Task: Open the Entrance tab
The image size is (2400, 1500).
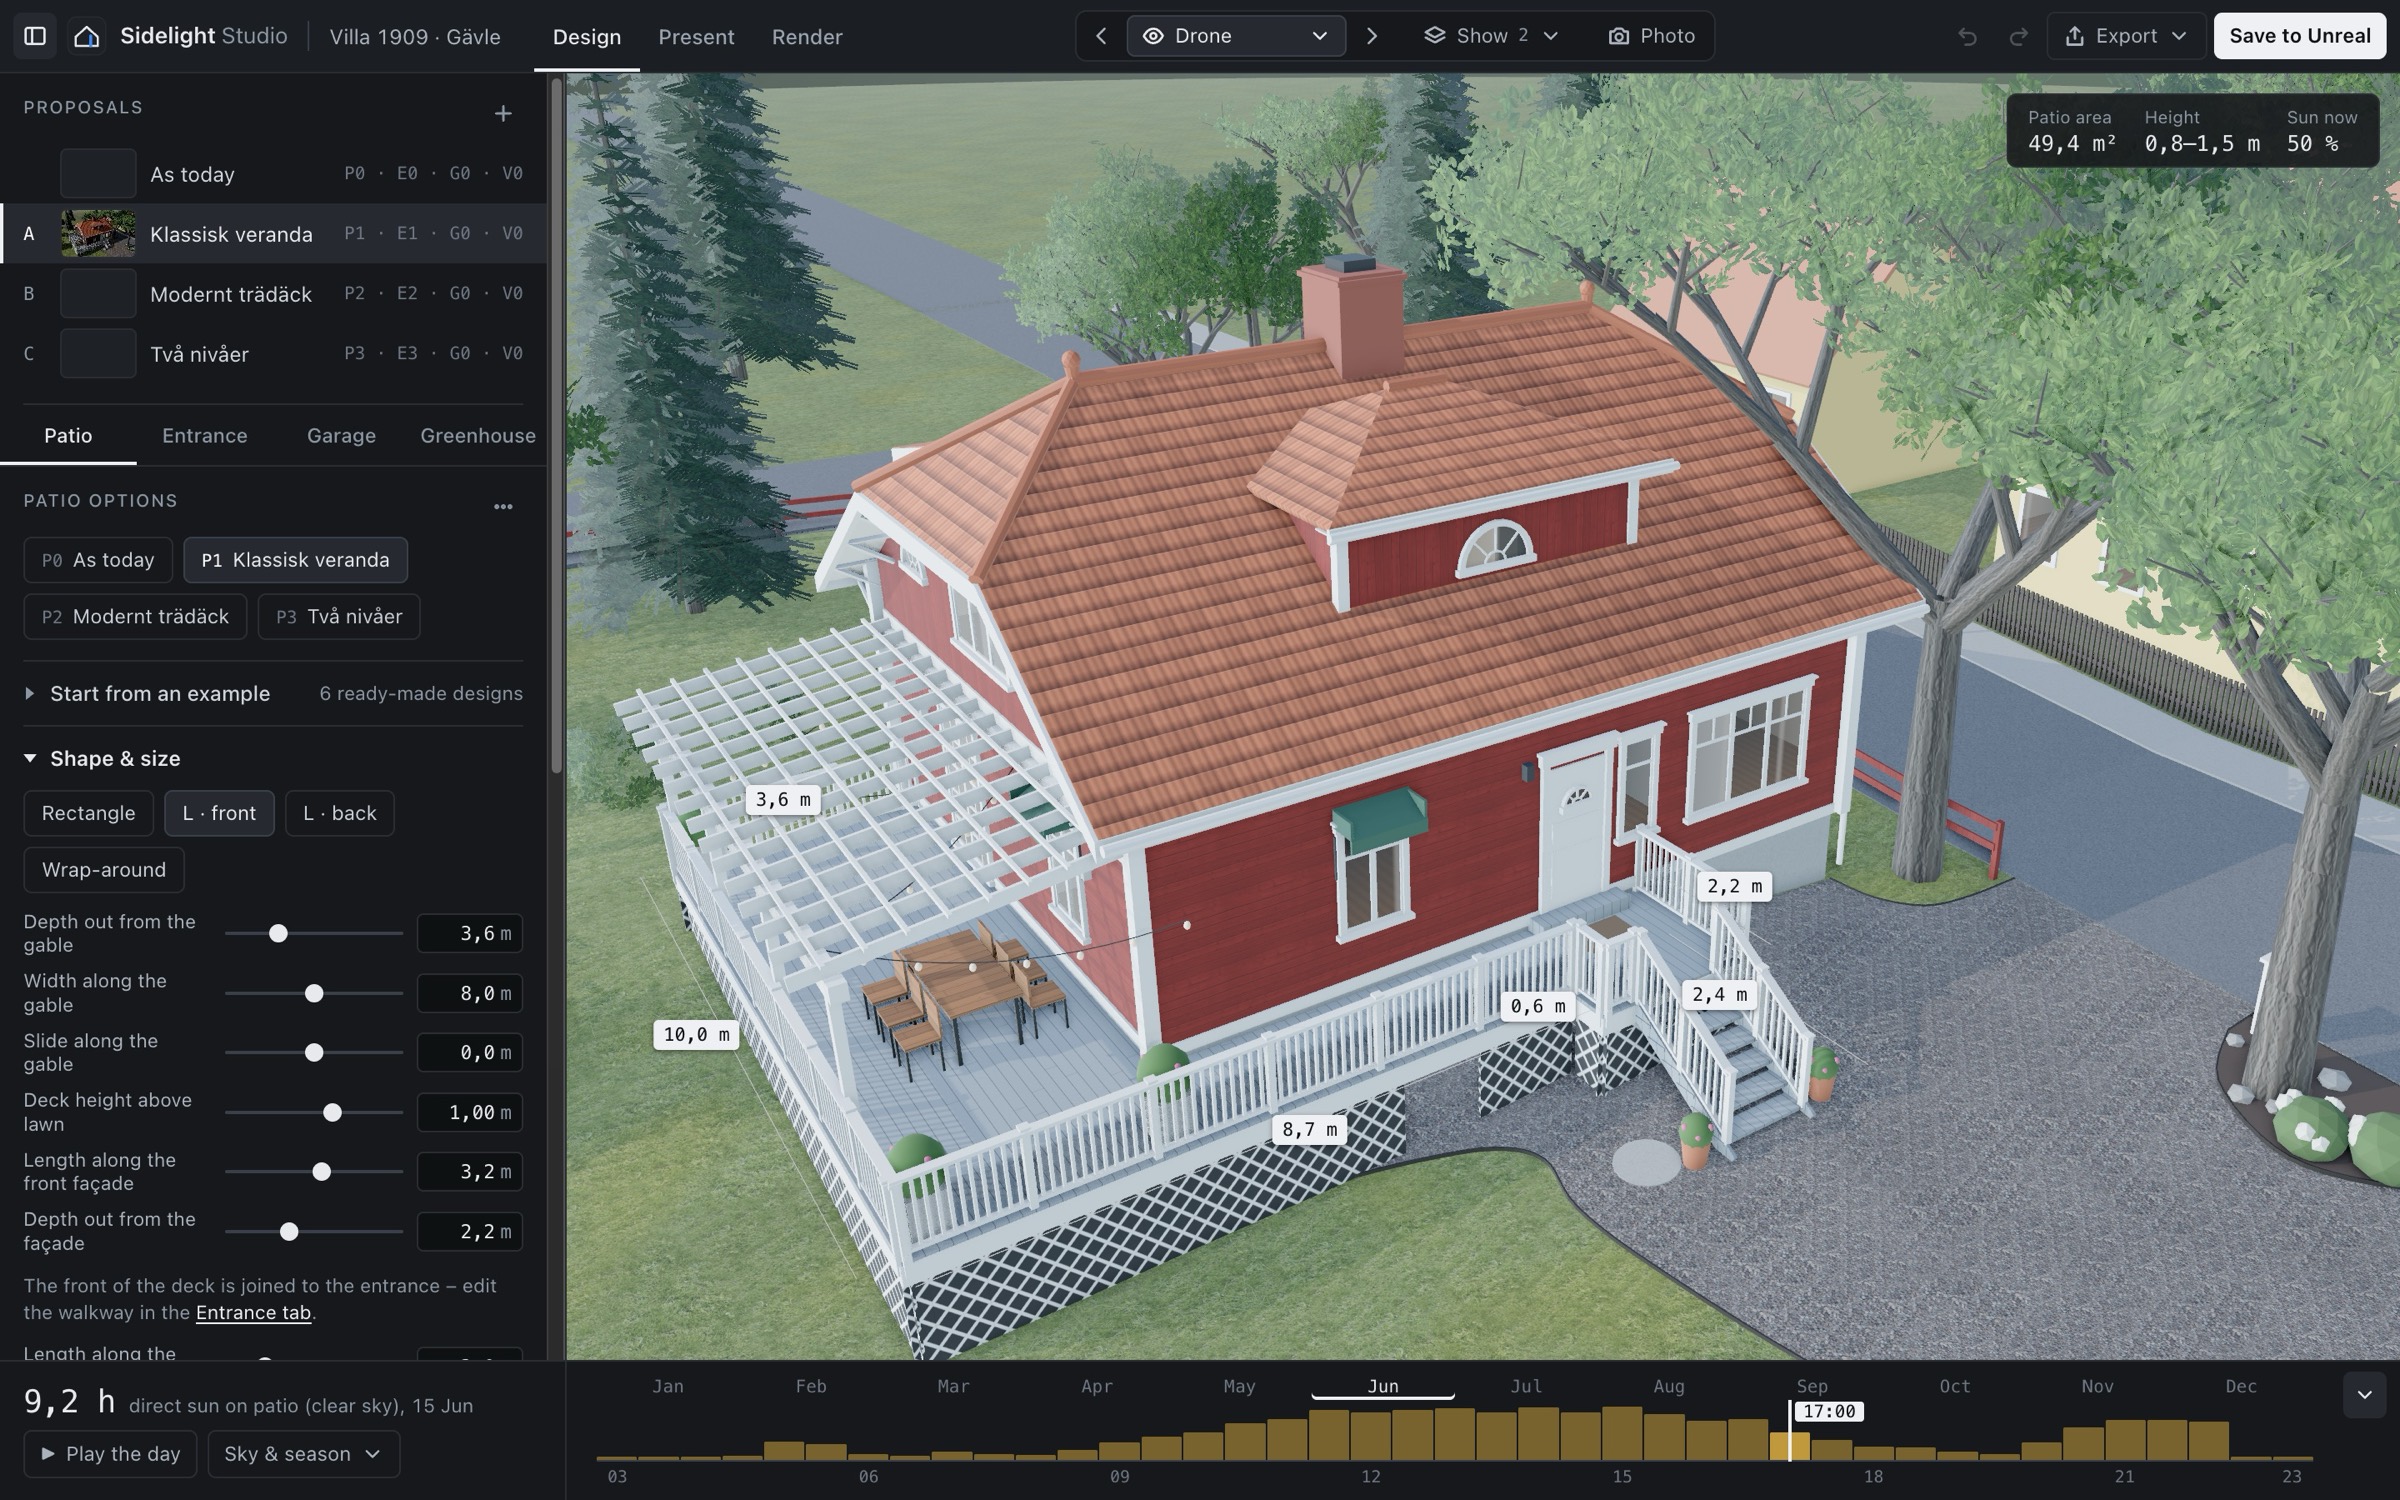Action: (x=205, y=436)
